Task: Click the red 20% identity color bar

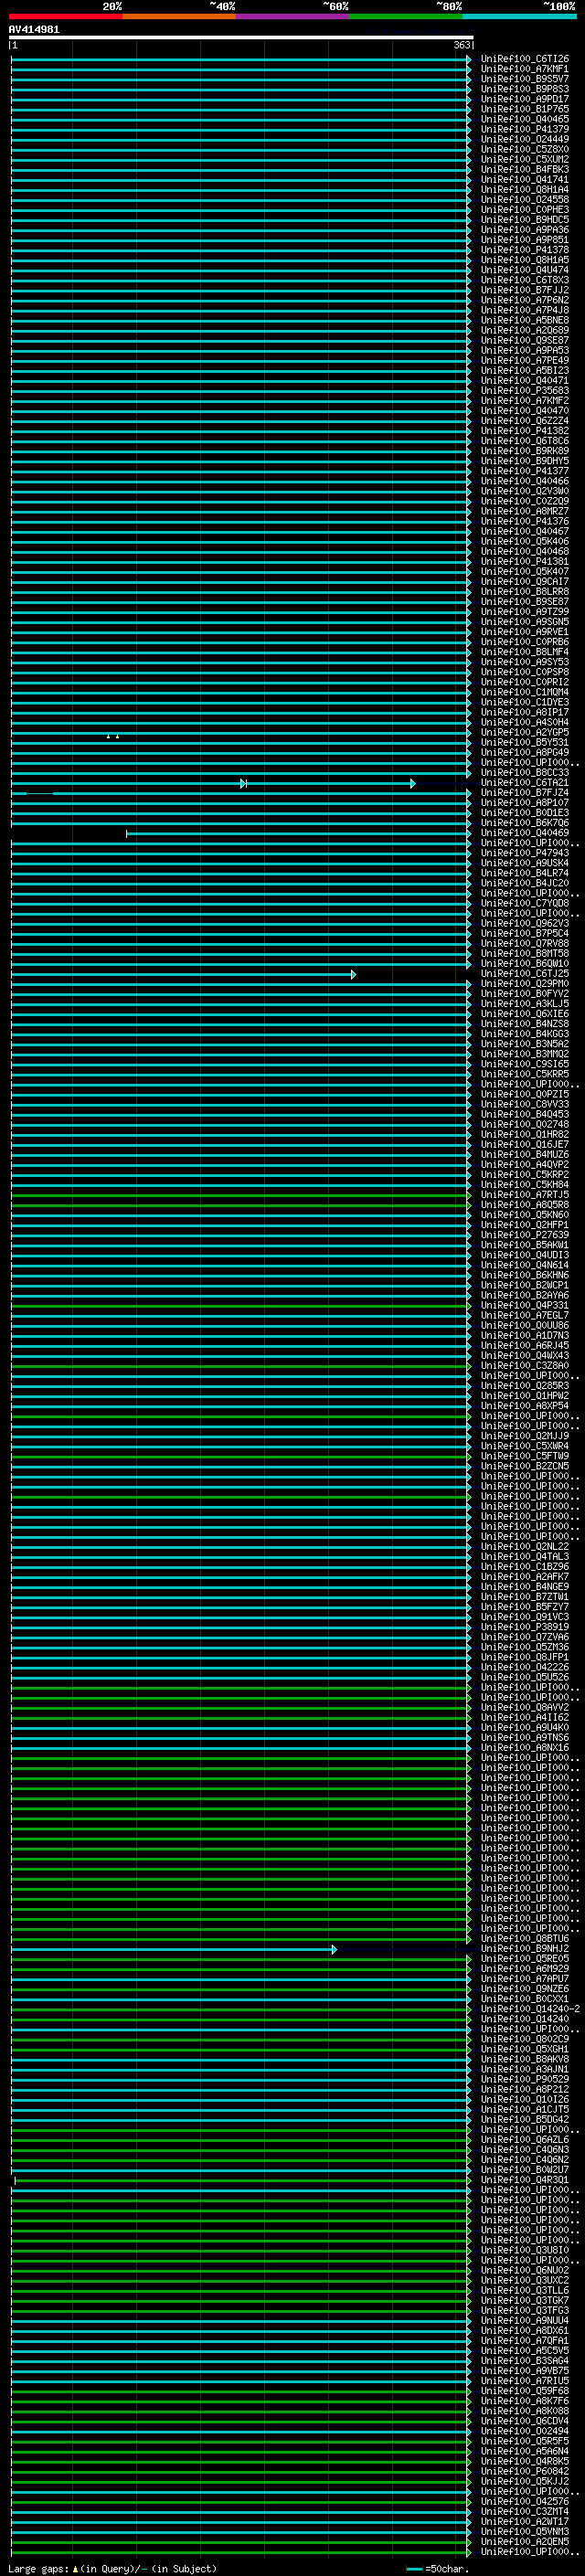Action: click(66, 16)
